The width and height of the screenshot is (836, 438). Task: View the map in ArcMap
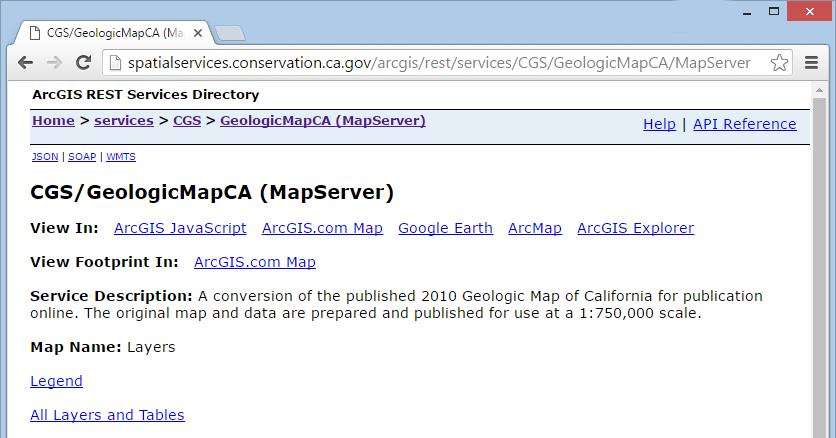(x=535, y=228)
